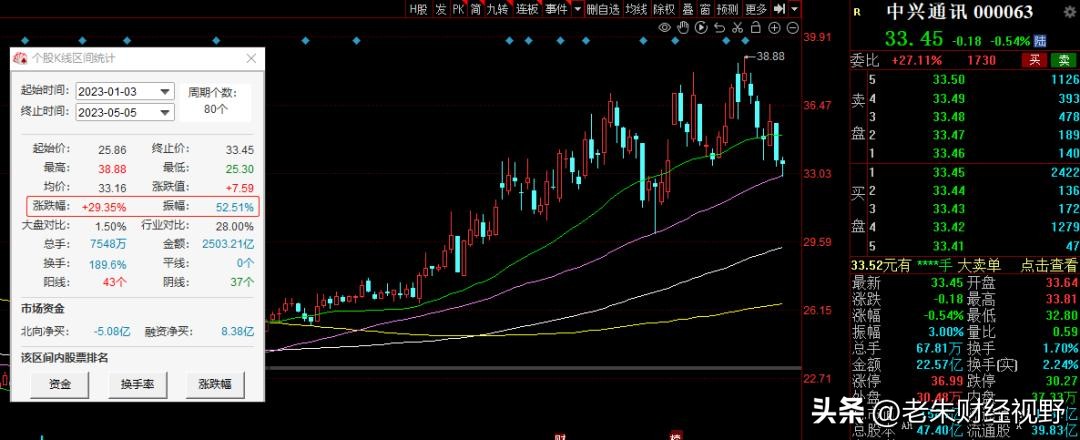
Task: Close the 个股K线区间统计 dialog
Action: 251,58
